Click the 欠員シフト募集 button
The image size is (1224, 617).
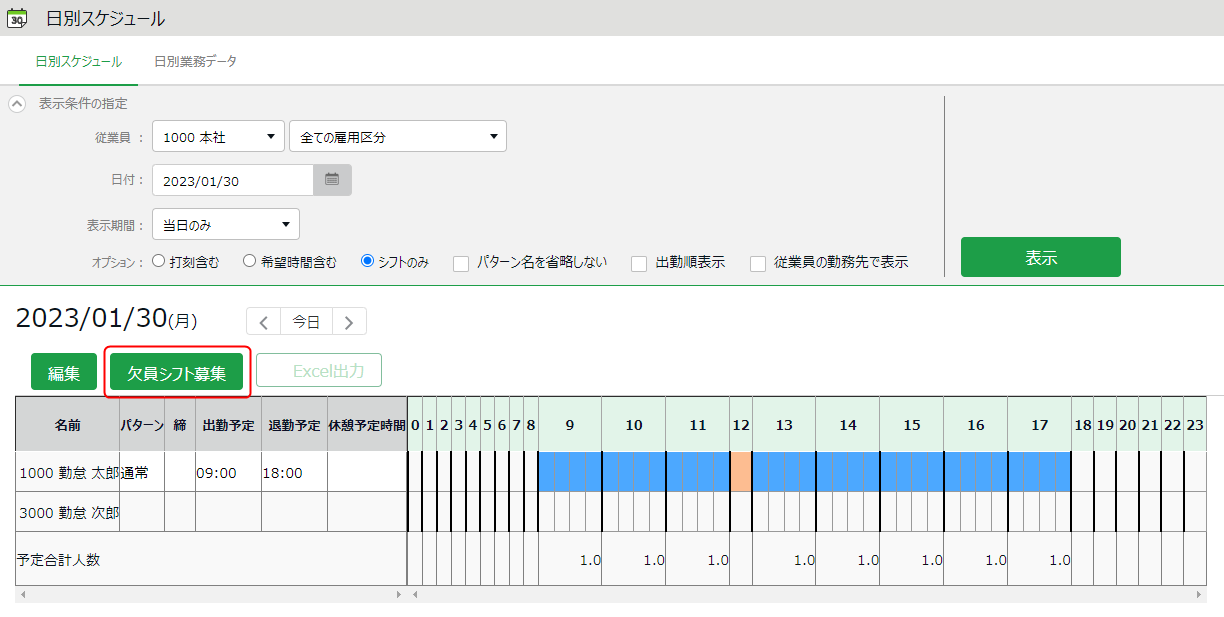tap(176, 372)
